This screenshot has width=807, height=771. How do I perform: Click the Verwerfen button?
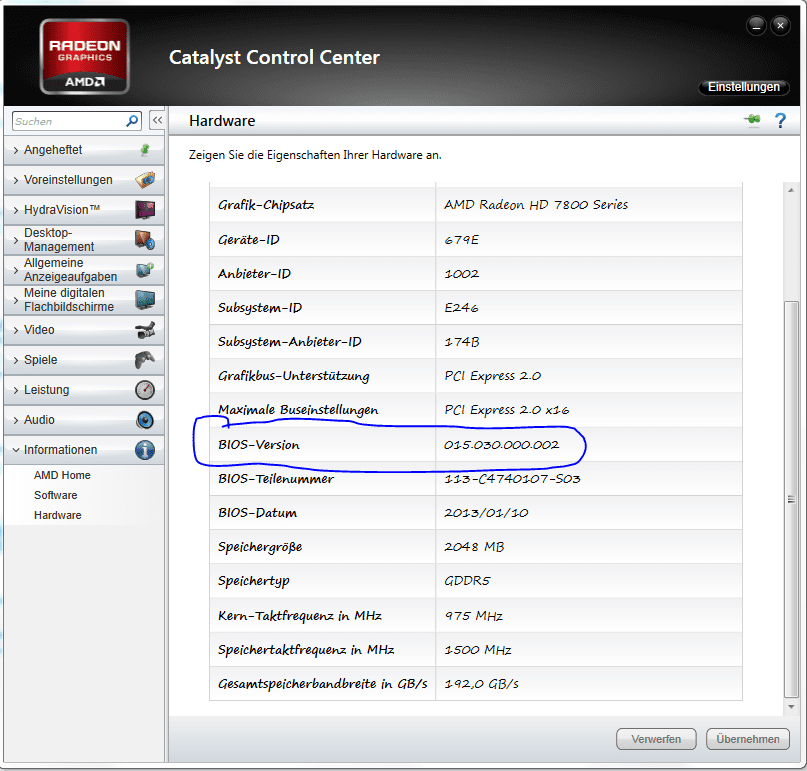[x=656, y=739]
